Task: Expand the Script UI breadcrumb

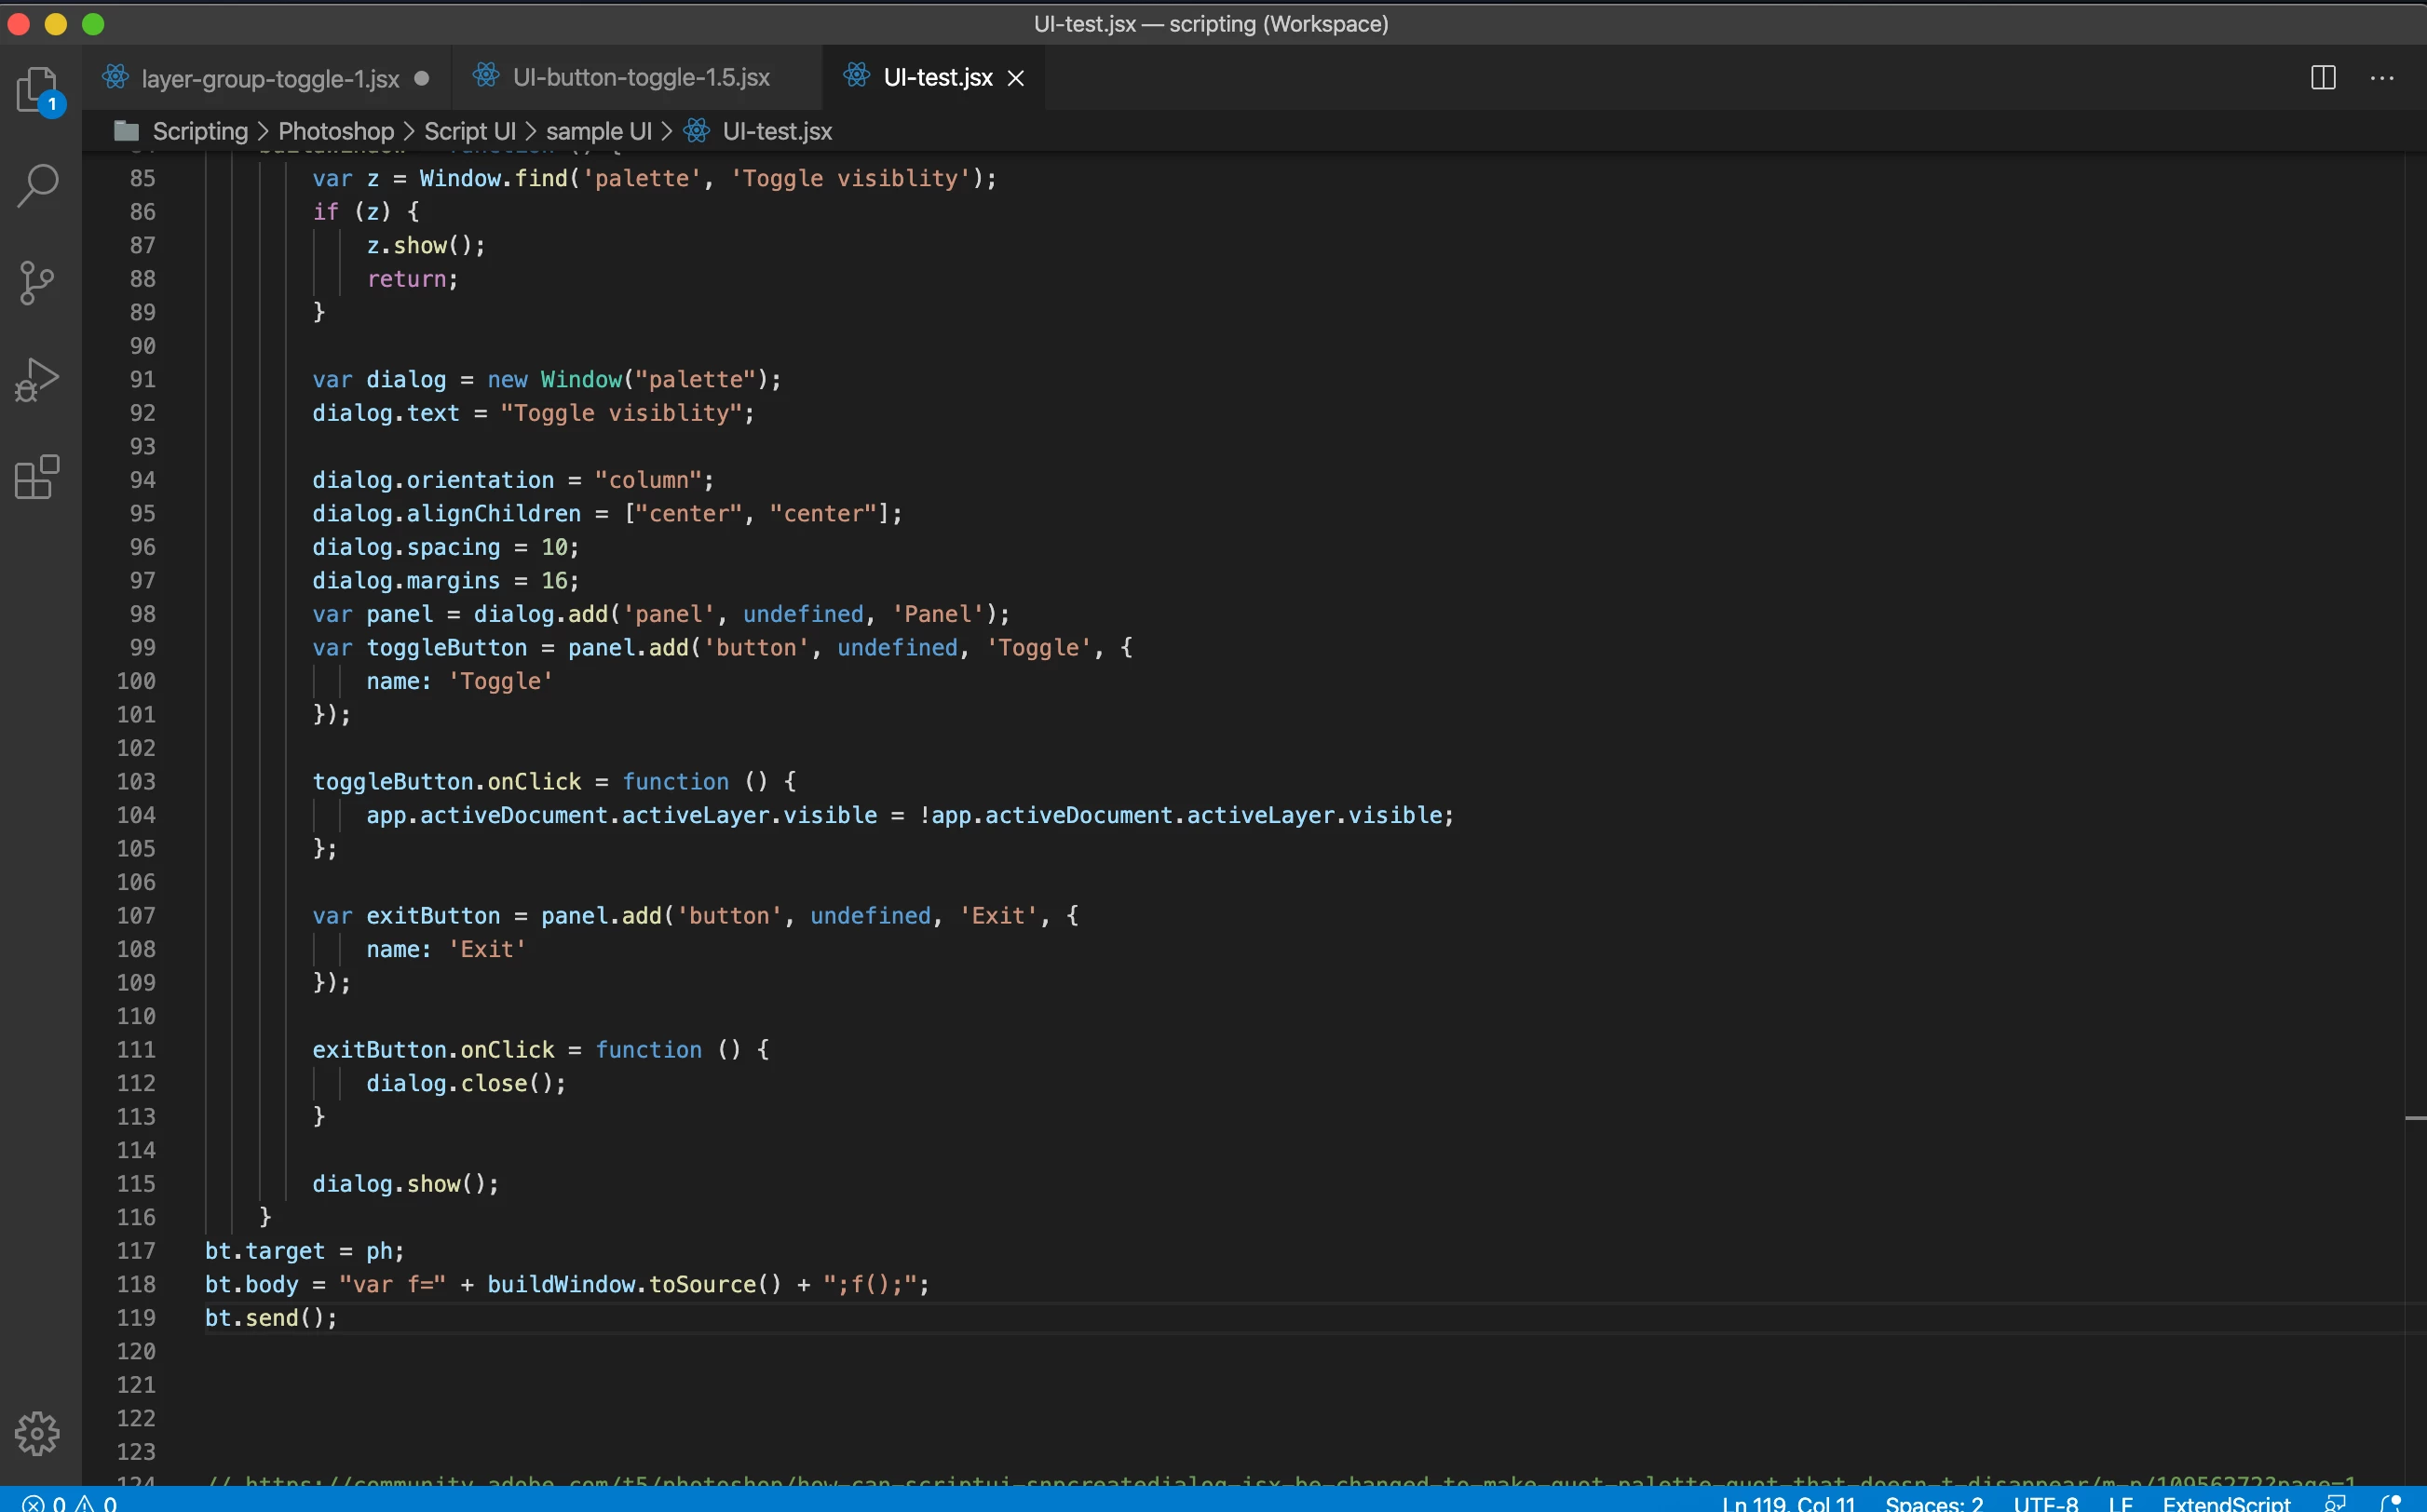Action: (469, 131)
